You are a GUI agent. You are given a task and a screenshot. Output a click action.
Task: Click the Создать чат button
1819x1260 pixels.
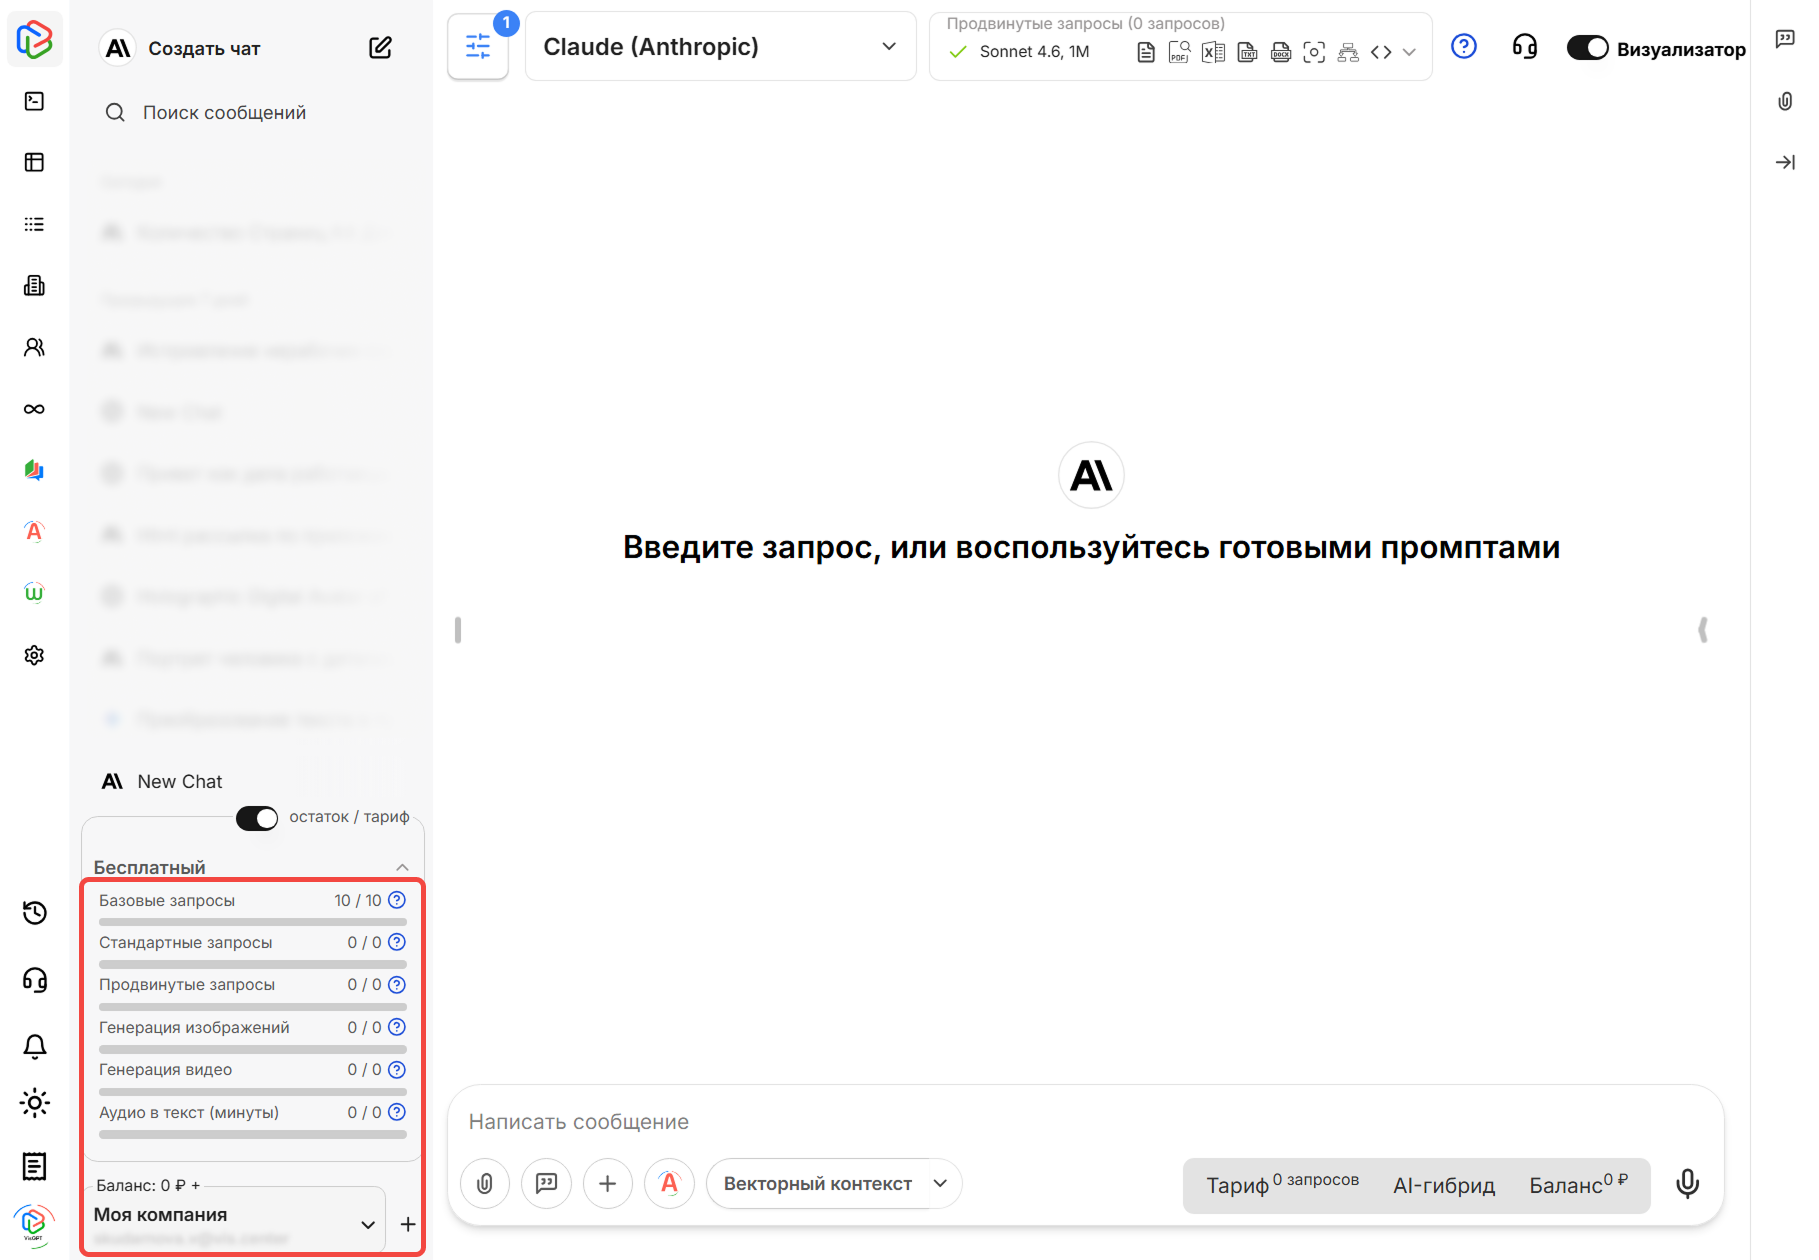[x=204, y=49]
